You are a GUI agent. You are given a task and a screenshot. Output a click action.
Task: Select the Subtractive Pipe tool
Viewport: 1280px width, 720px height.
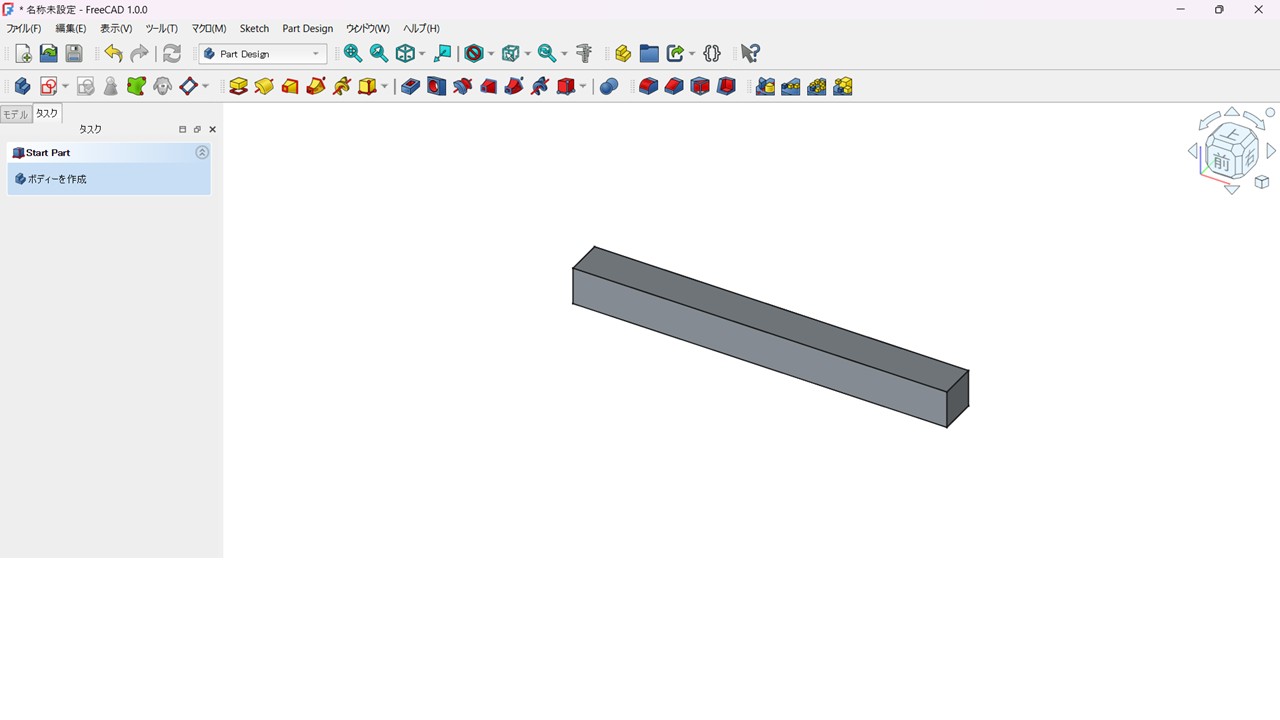pyautogui.click(x=514, y=87)
